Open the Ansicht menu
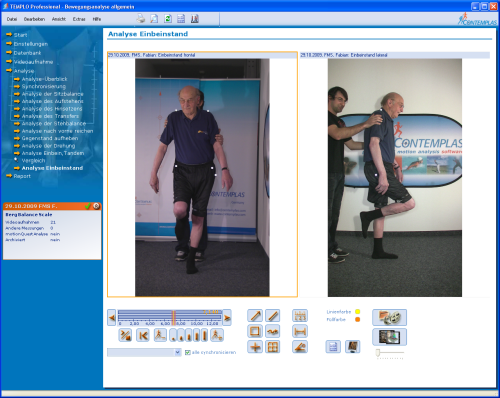The height and width of the screenshot is (398, 500). (59, 19)
